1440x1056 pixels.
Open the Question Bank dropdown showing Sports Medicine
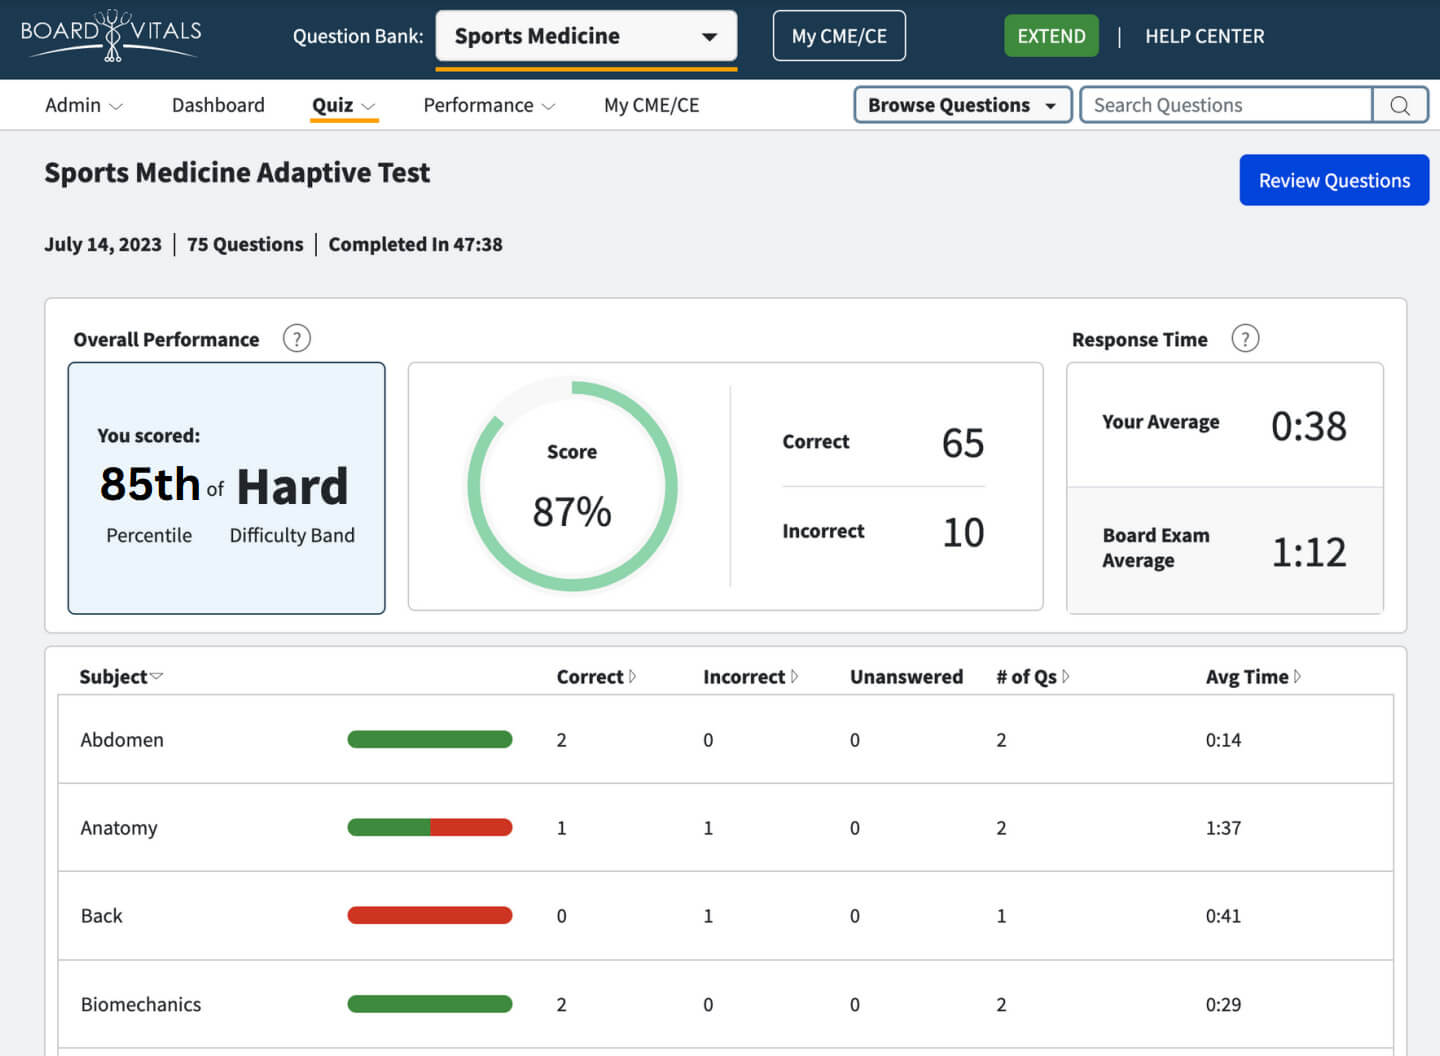click(586, 35)
